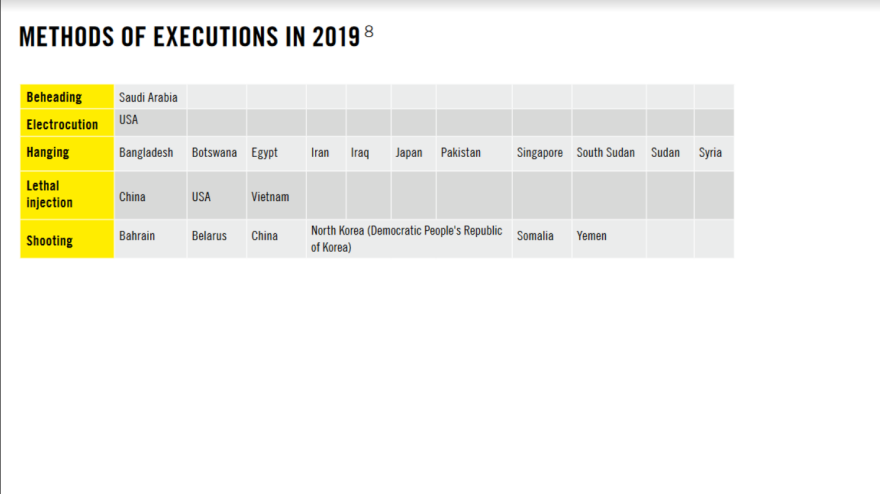The width and height of the screenshot is (880, 494).
Task: Click the footnote 8 superscript in the title
Action: pyautogui.click(x=369, y=32)
